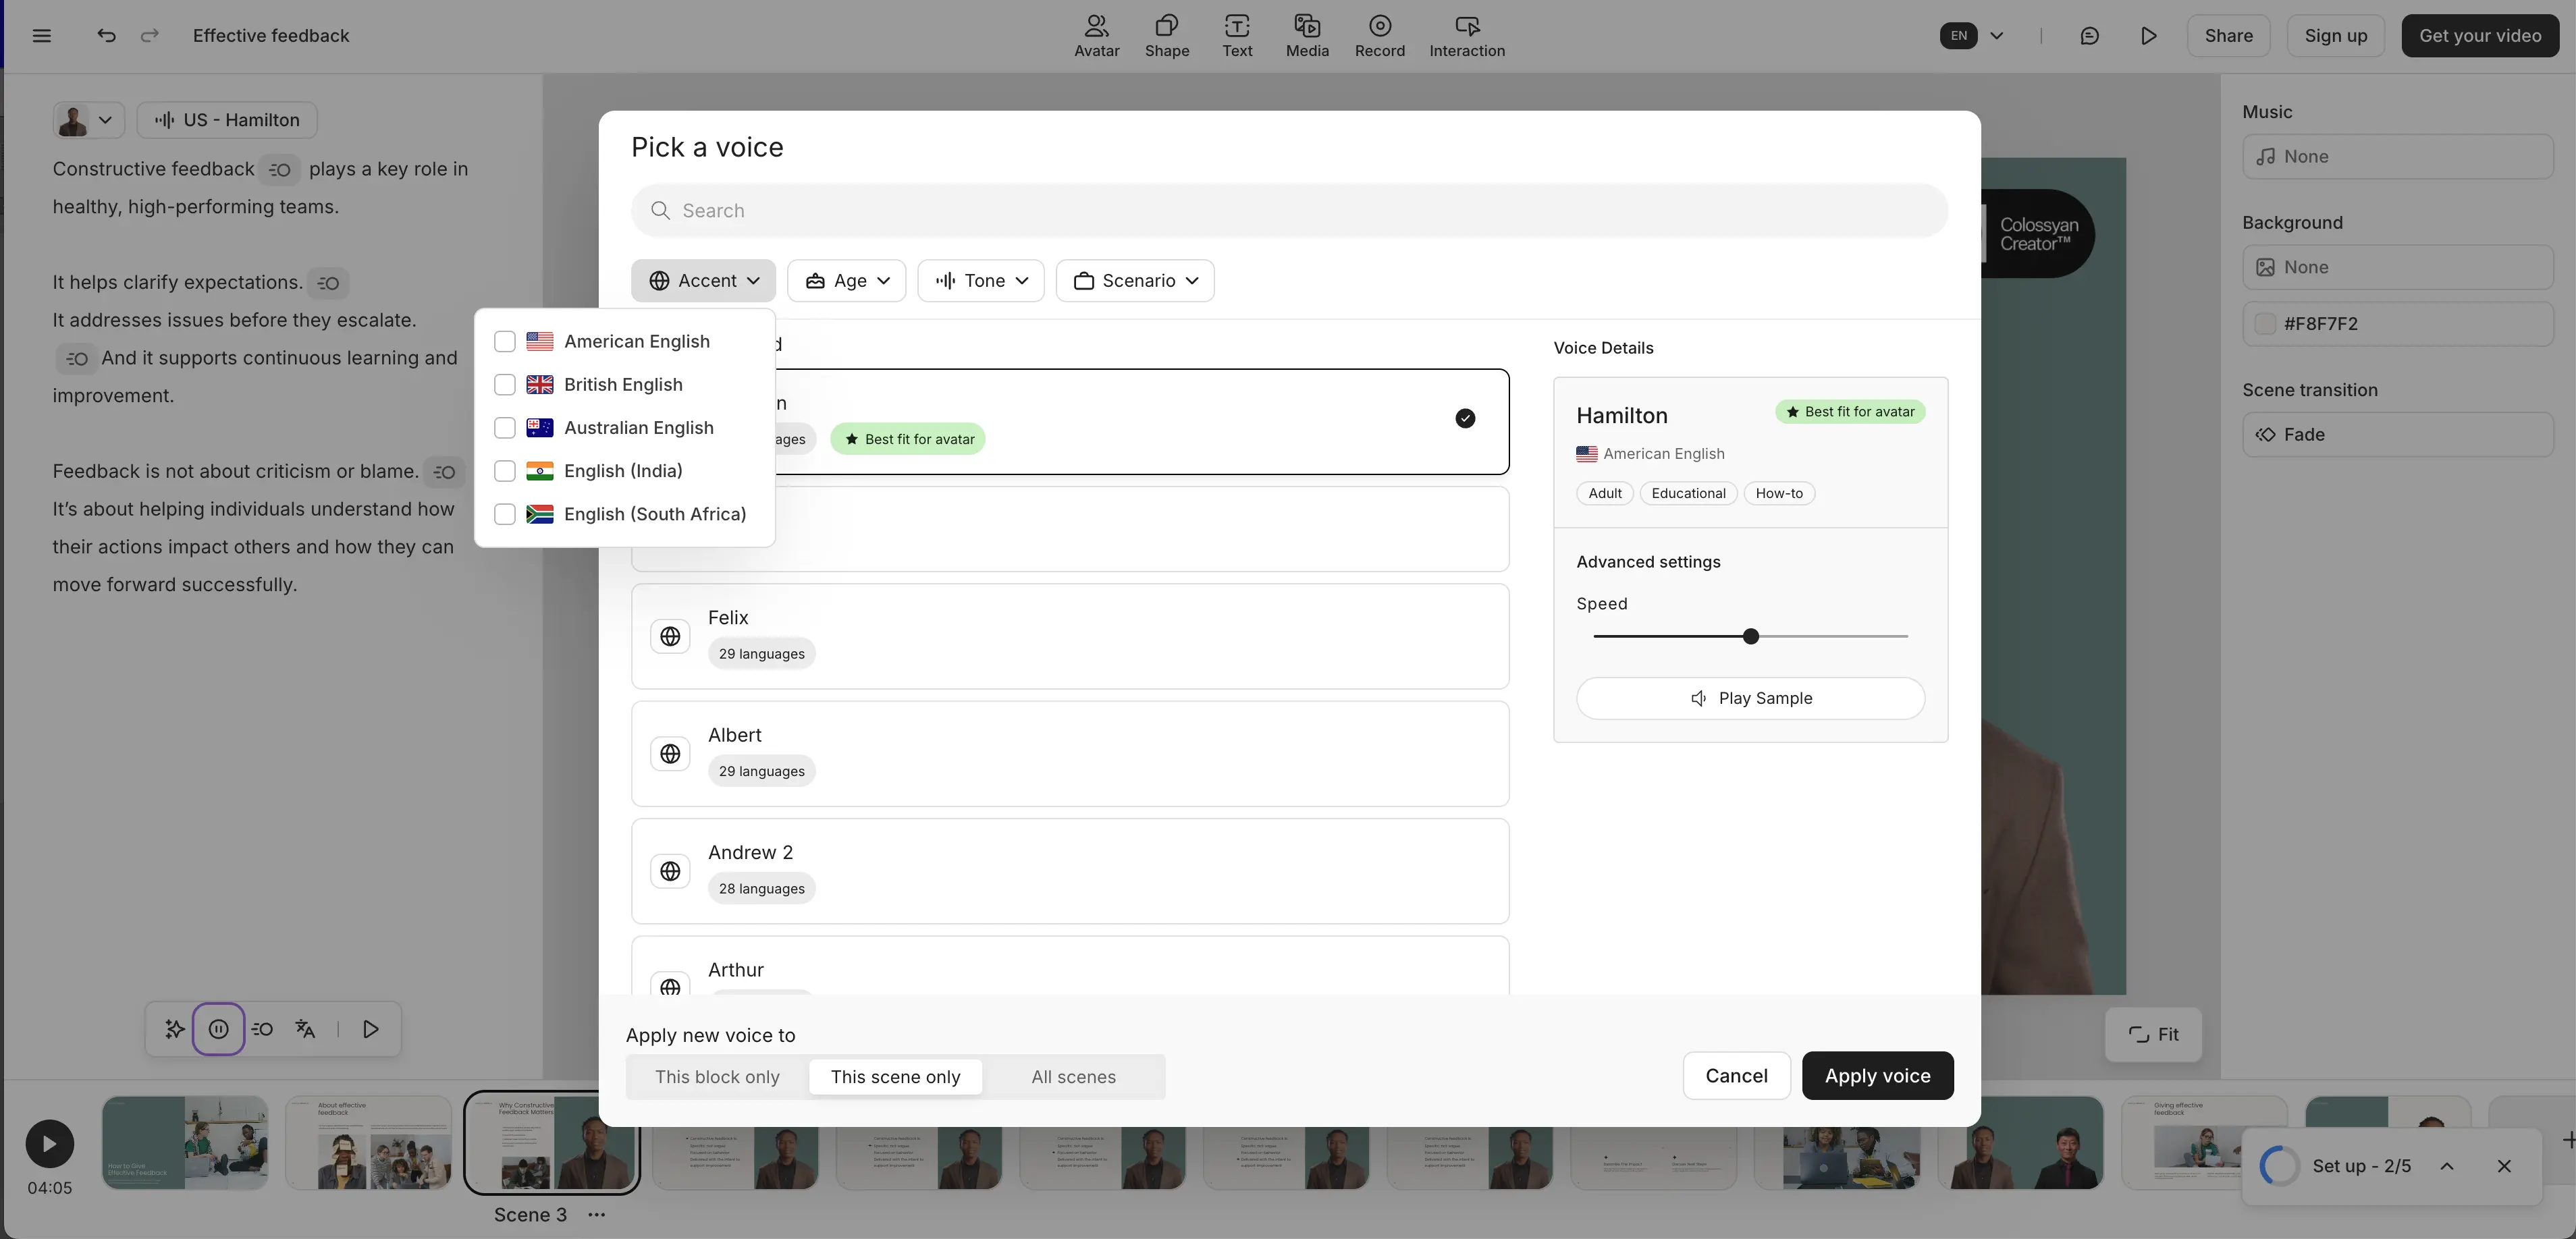The image size is (2576, 1239).
Task: Open the Avatar tool in top toolbar
Action: pos(1096,35)
